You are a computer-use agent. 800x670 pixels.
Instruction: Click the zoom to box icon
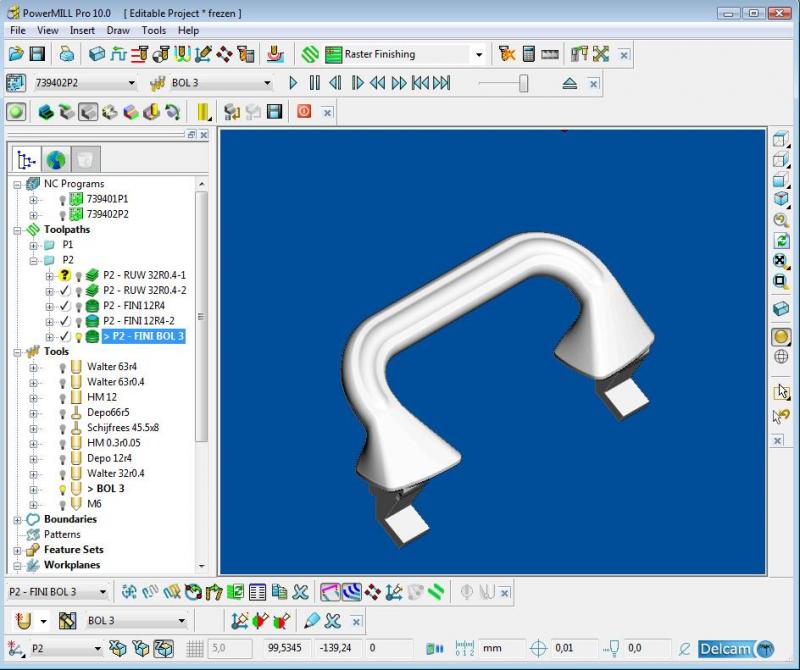781,281
